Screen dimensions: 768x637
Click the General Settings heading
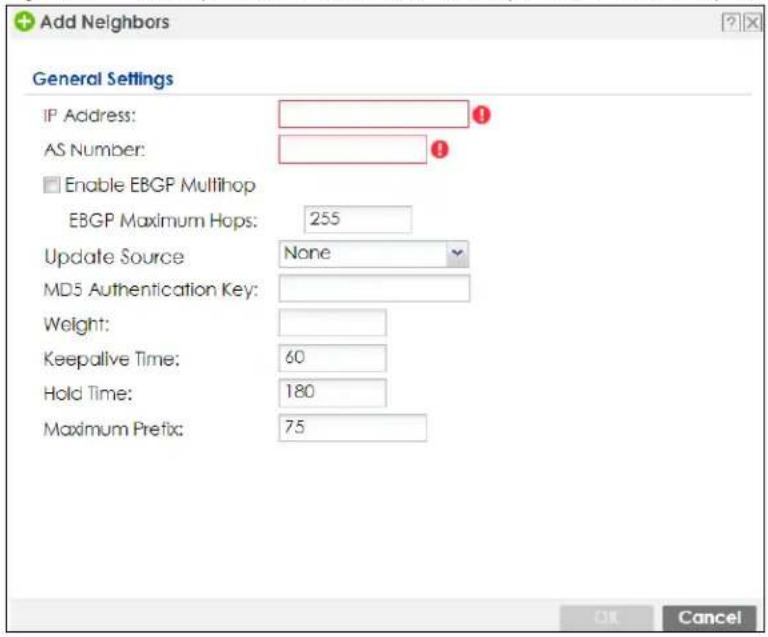tap(103, 79)
